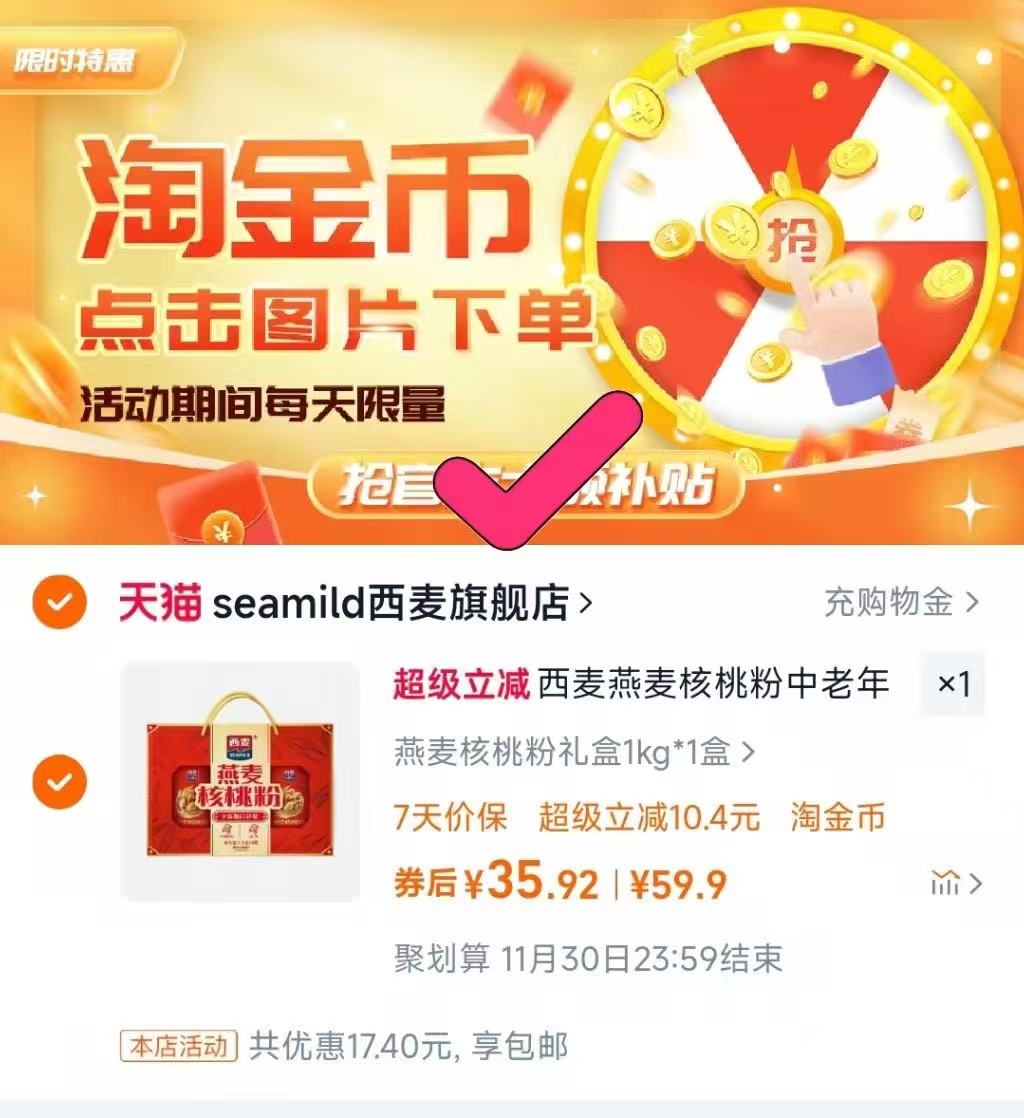Screen dimensions: 1024x1118
Task: Tap the pointing hand graphic on the wheel
Action: coord(841,335)
